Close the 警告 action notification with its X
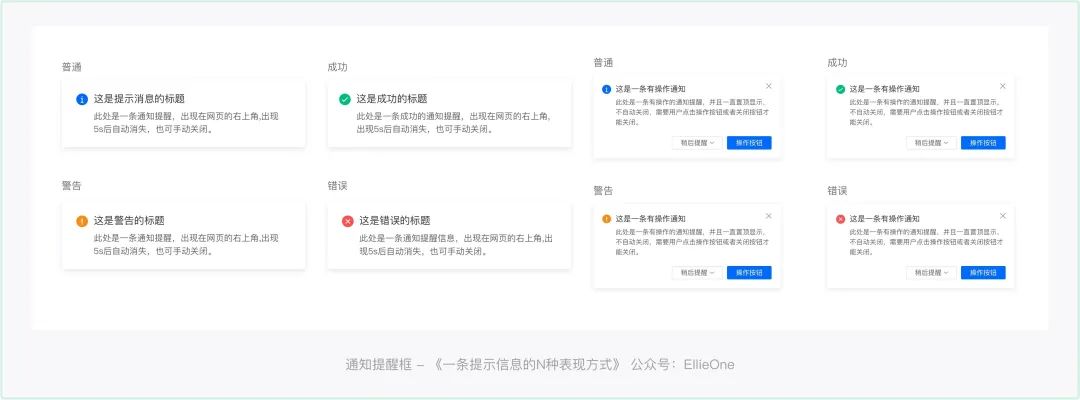Screen dimensions: 1080x400 pos(768,216)
